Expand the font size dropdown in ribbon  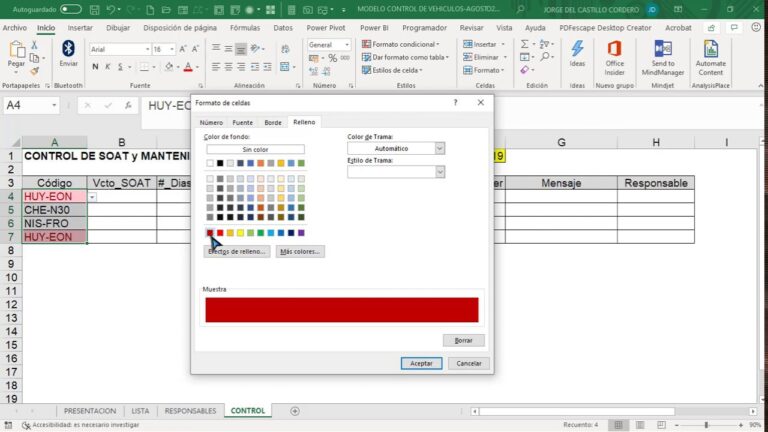[x=171, y=49]
